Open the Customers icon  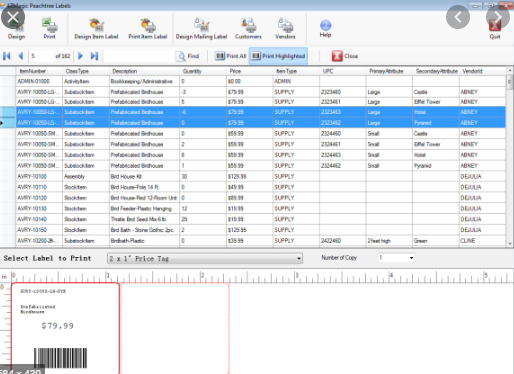(248, 29)
